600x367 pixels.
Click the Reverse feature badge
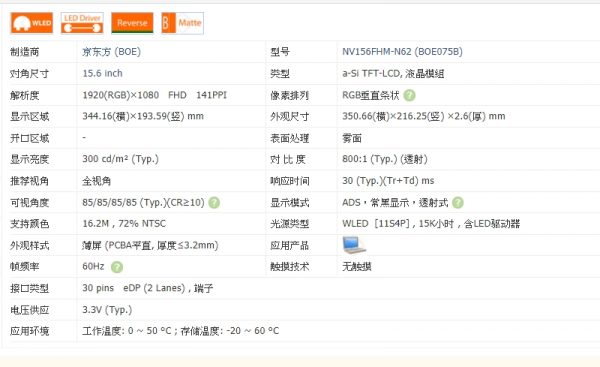tap(132, 23)
